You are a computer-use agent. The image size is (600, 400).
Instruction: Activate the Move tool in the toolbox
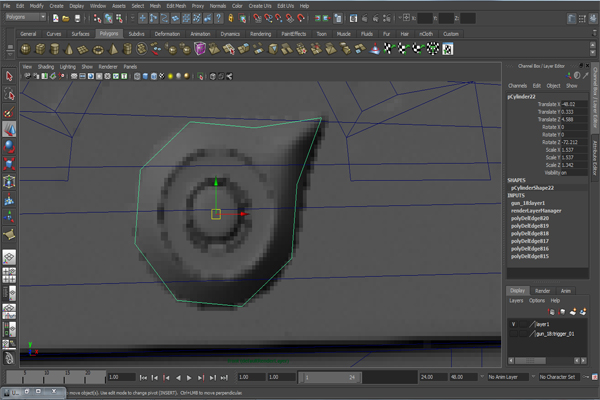(x=9, y=129)
